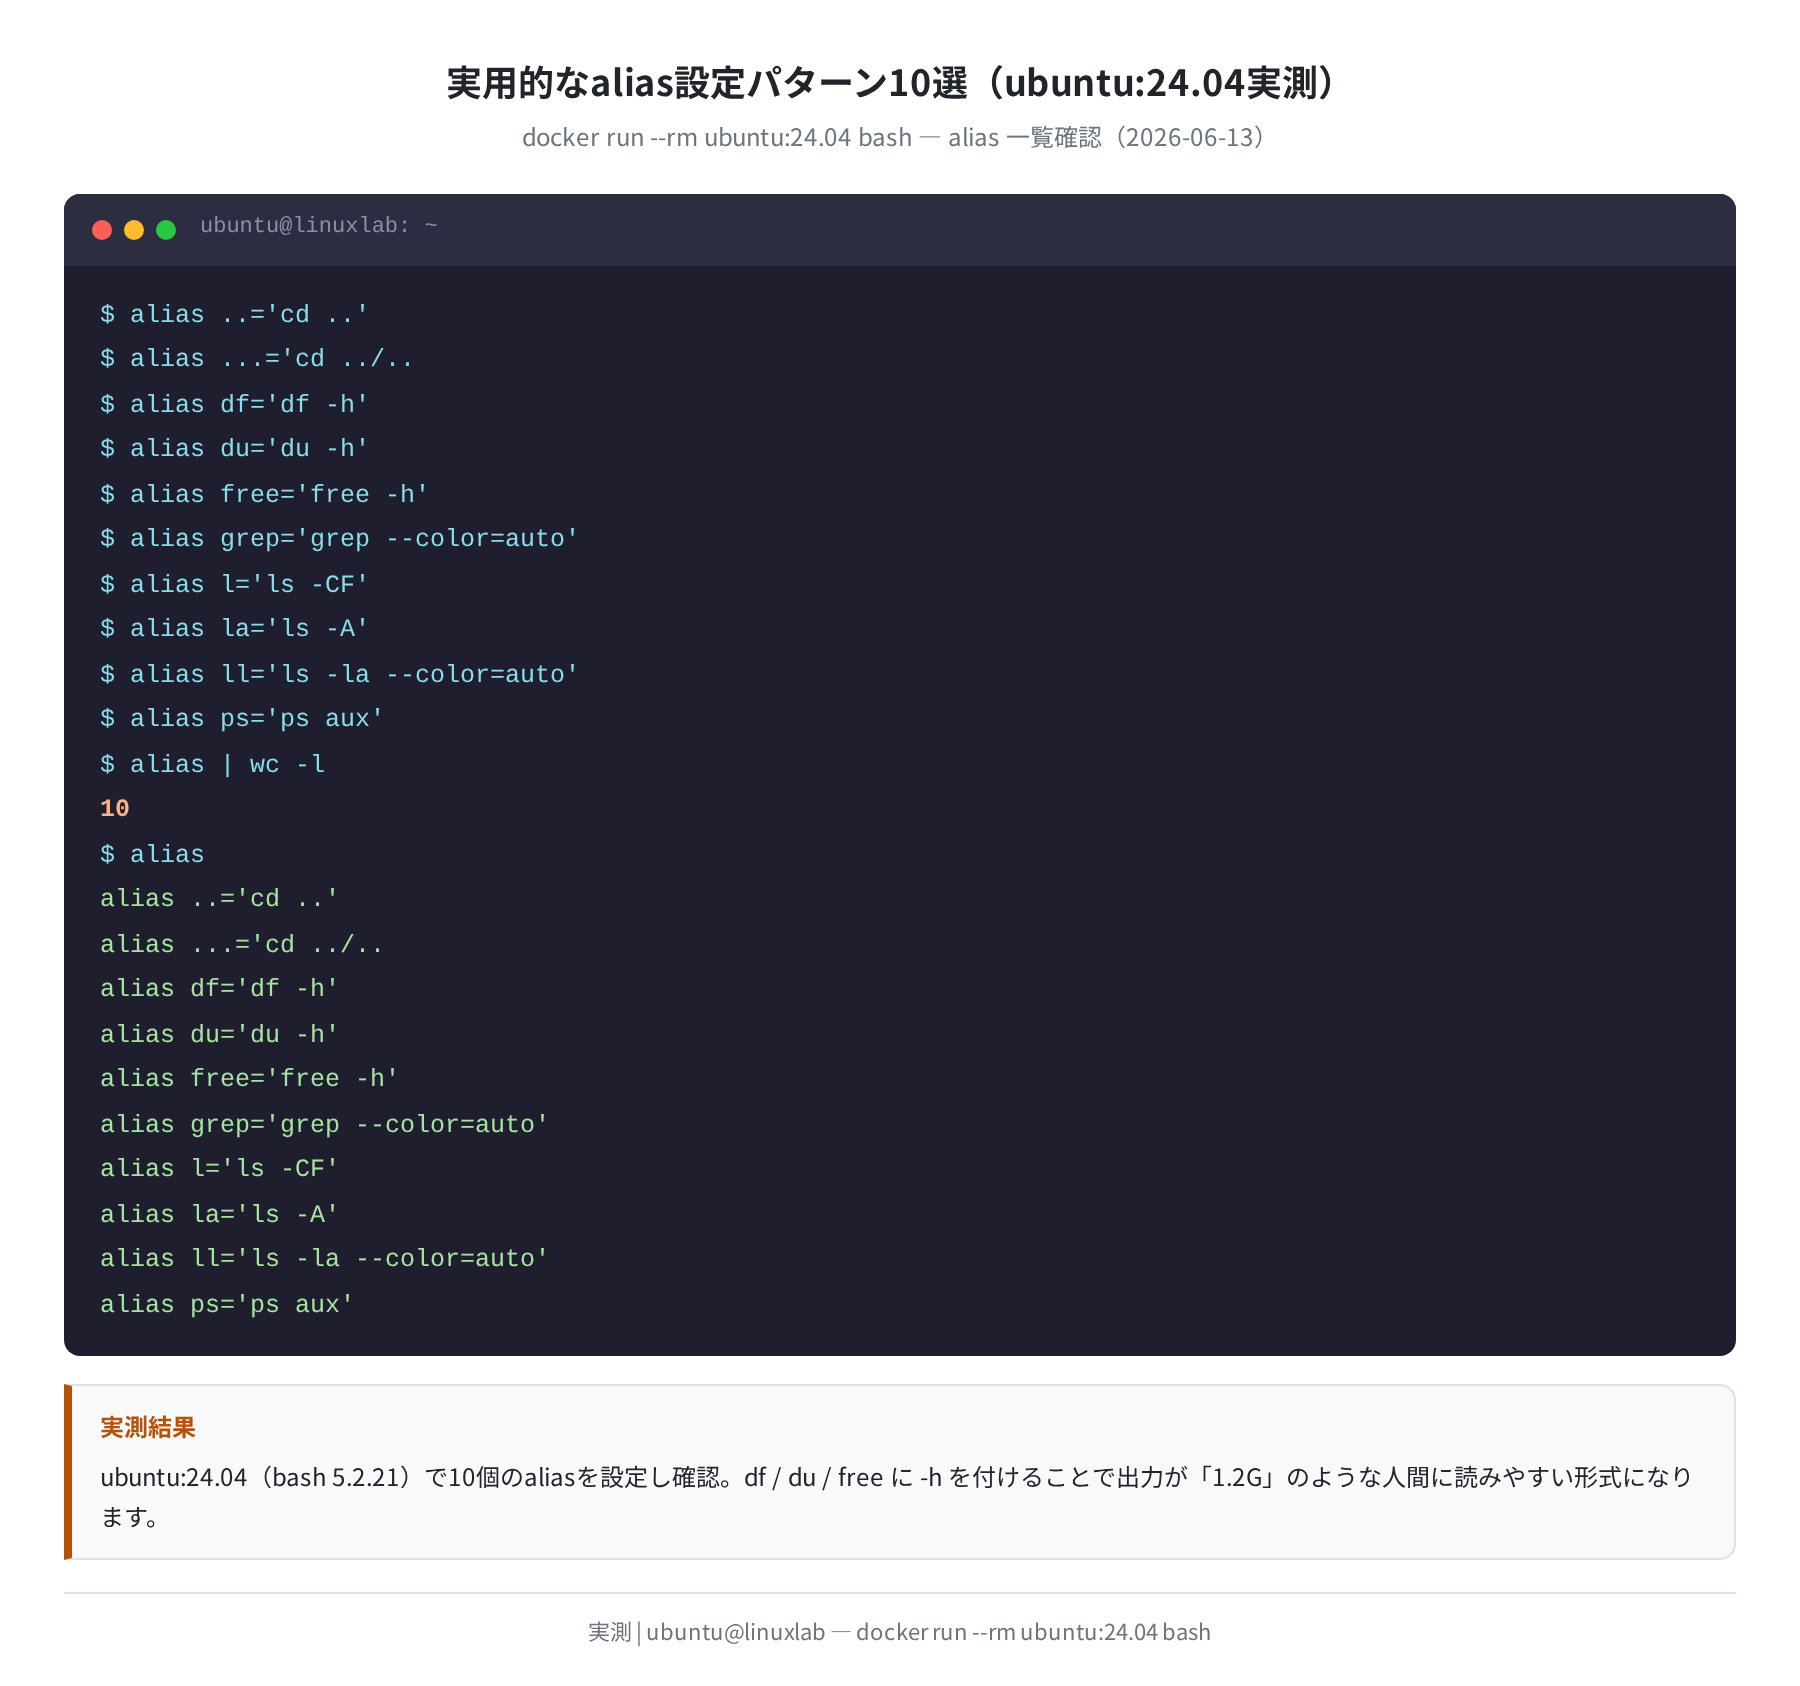Click command line $ alias free='free -h'
Screen dimensions: 1800x1686
[265, 494]
